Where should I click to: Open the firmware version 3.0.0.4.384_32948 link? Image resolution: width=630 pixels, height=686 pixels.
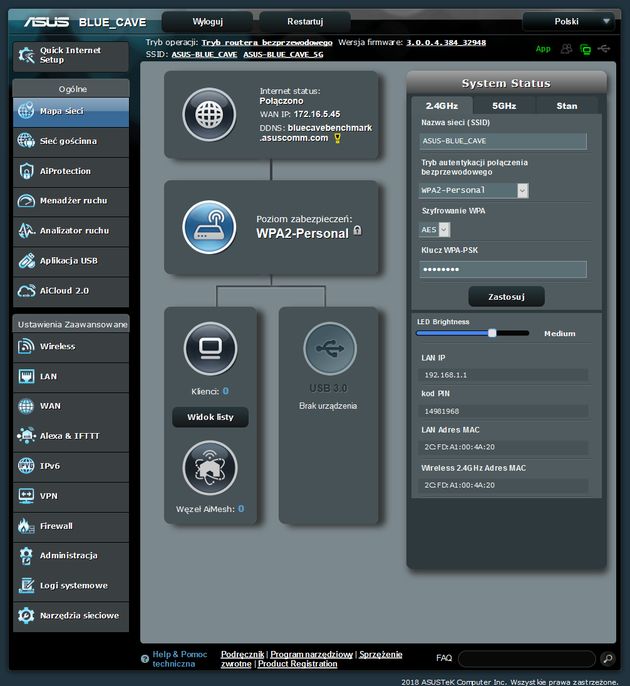[x=446, y=42]
